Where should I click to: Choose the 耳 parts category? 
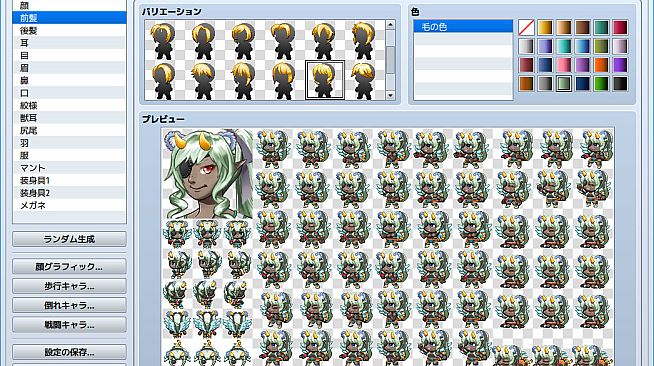pos(69,43)
